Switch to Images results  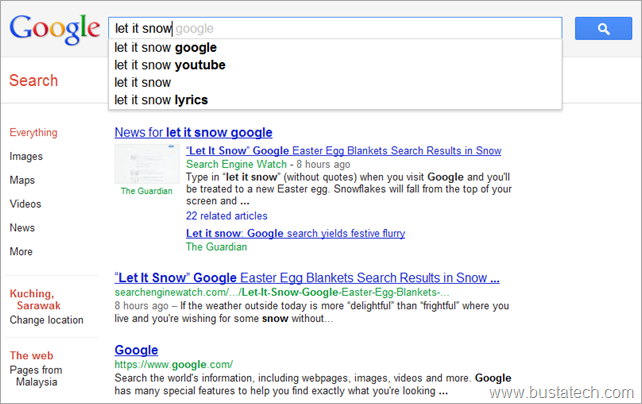click(26, 156)
